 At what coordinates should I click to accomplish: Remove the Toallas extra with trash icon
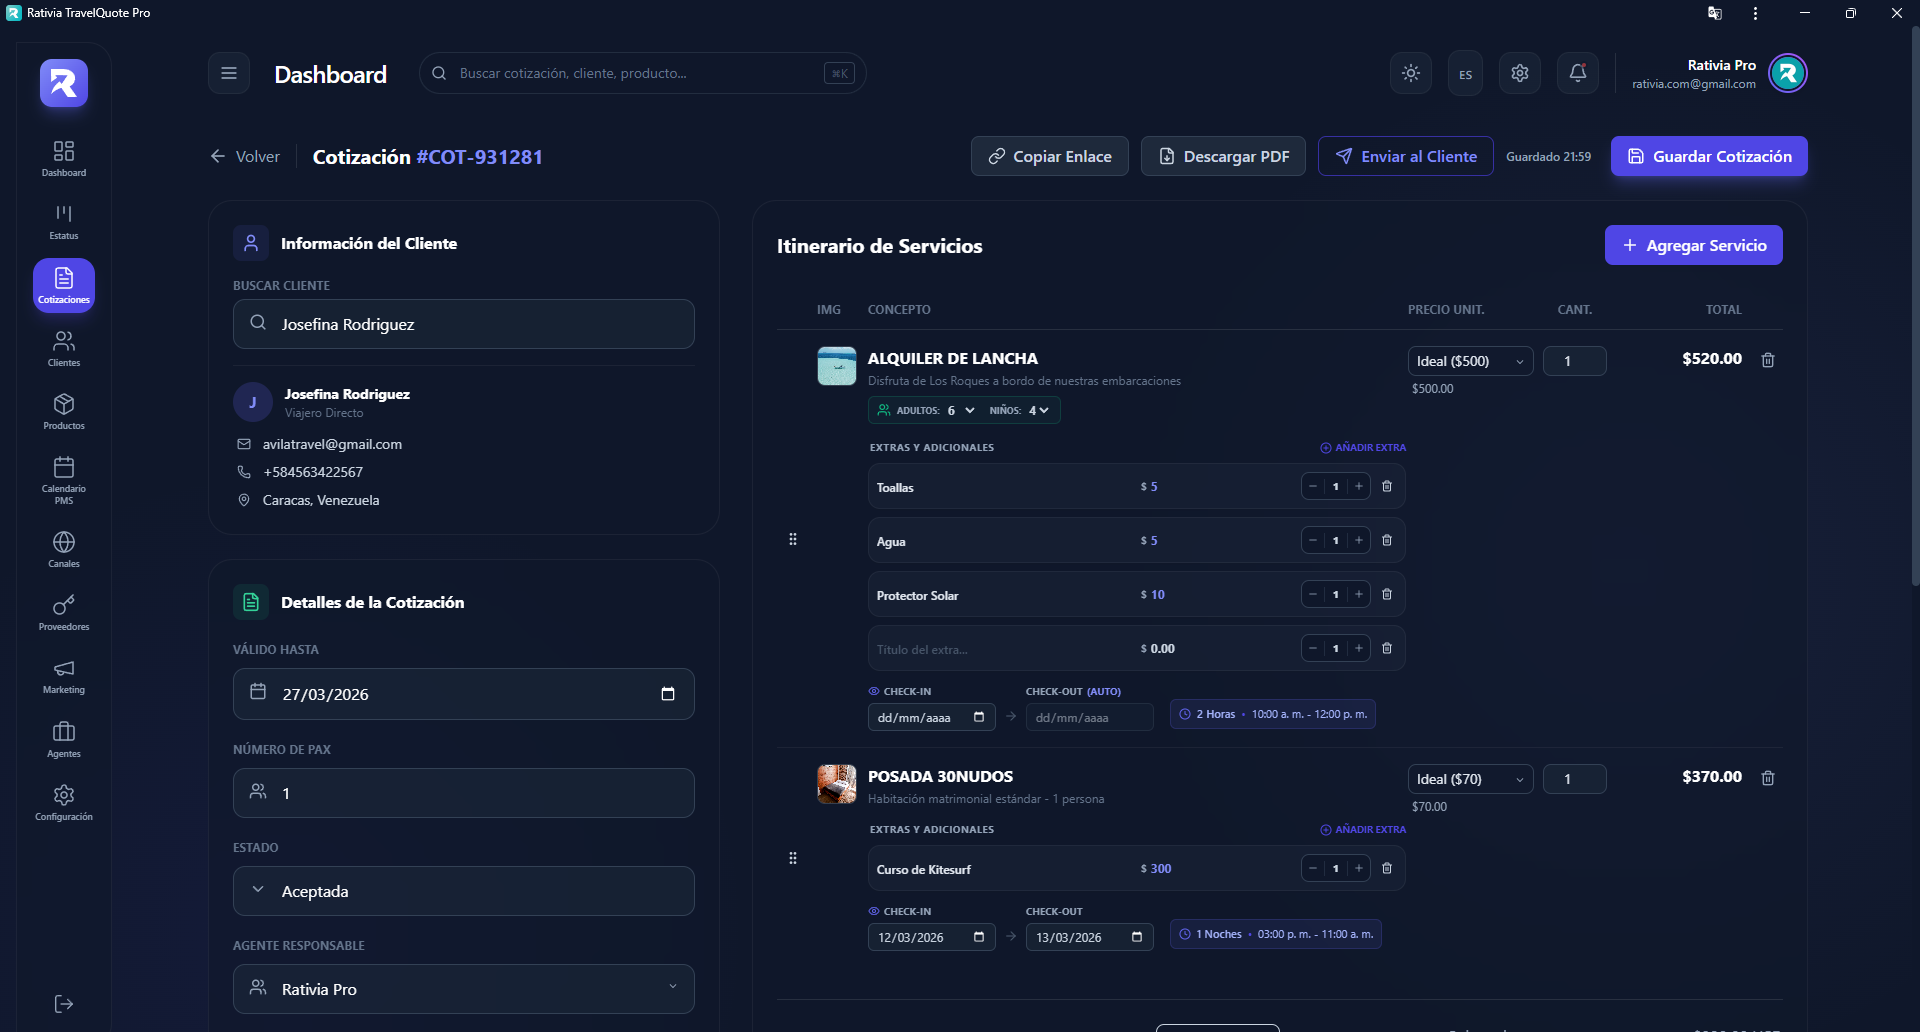[x=1387, y=487]
